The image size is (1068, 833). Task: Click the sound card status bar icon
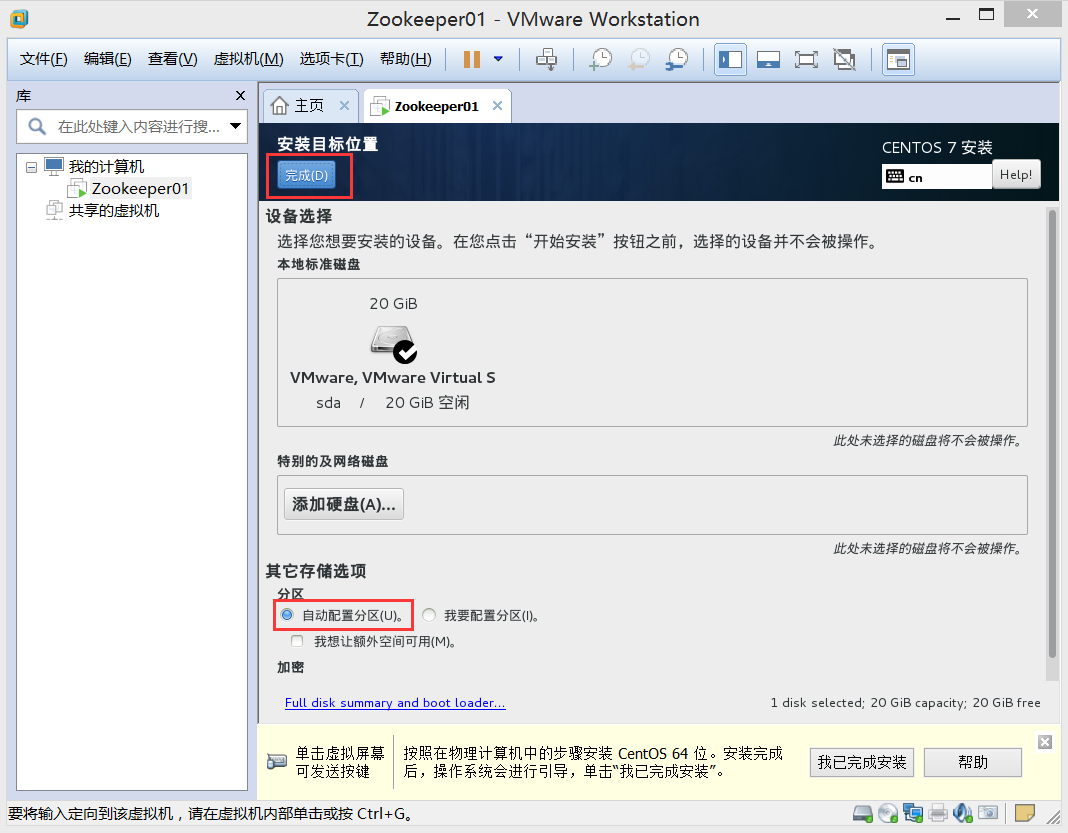tap(962, 813)
